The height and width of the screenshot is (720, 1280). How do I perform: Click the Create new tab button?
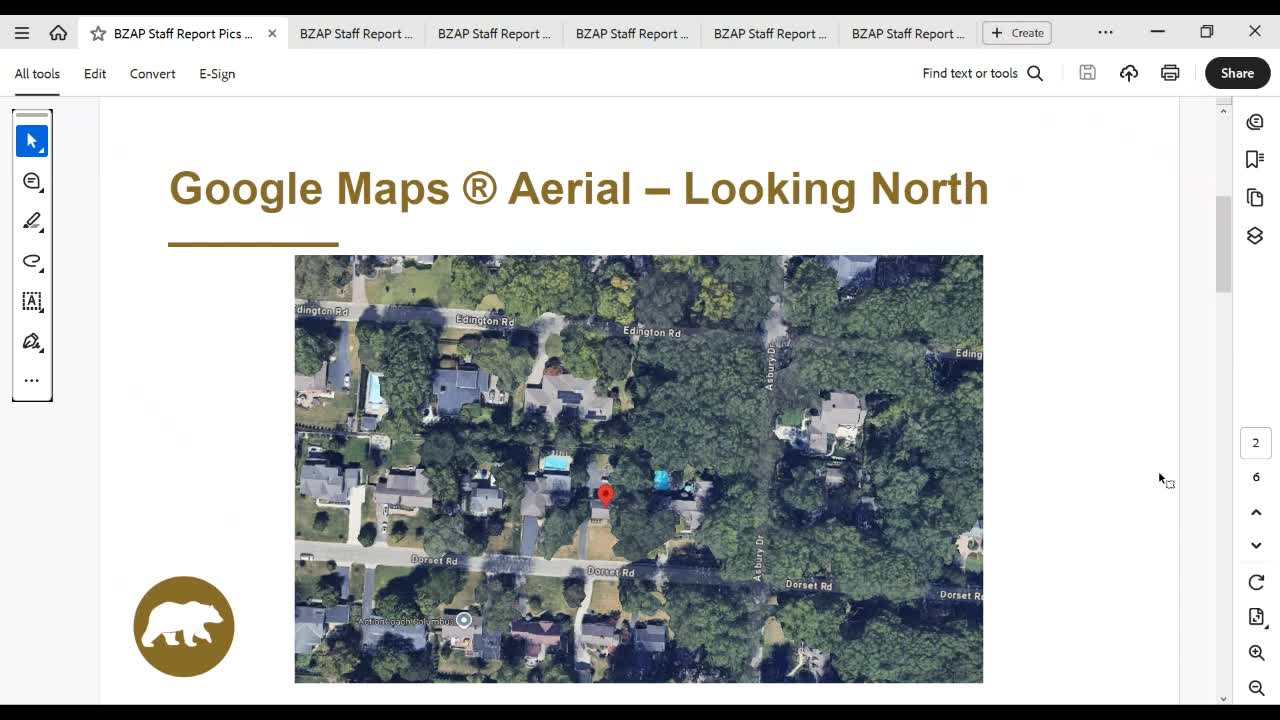[x=1017, y=33]
